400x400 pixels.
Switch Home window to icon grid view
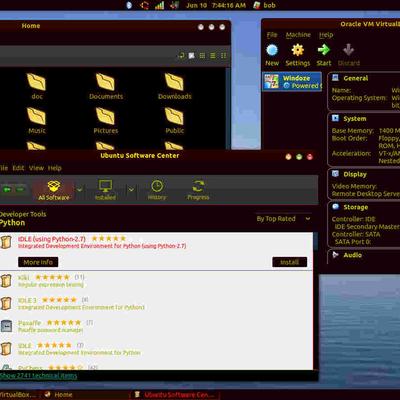pyautogui.click(x=202, y=56)
